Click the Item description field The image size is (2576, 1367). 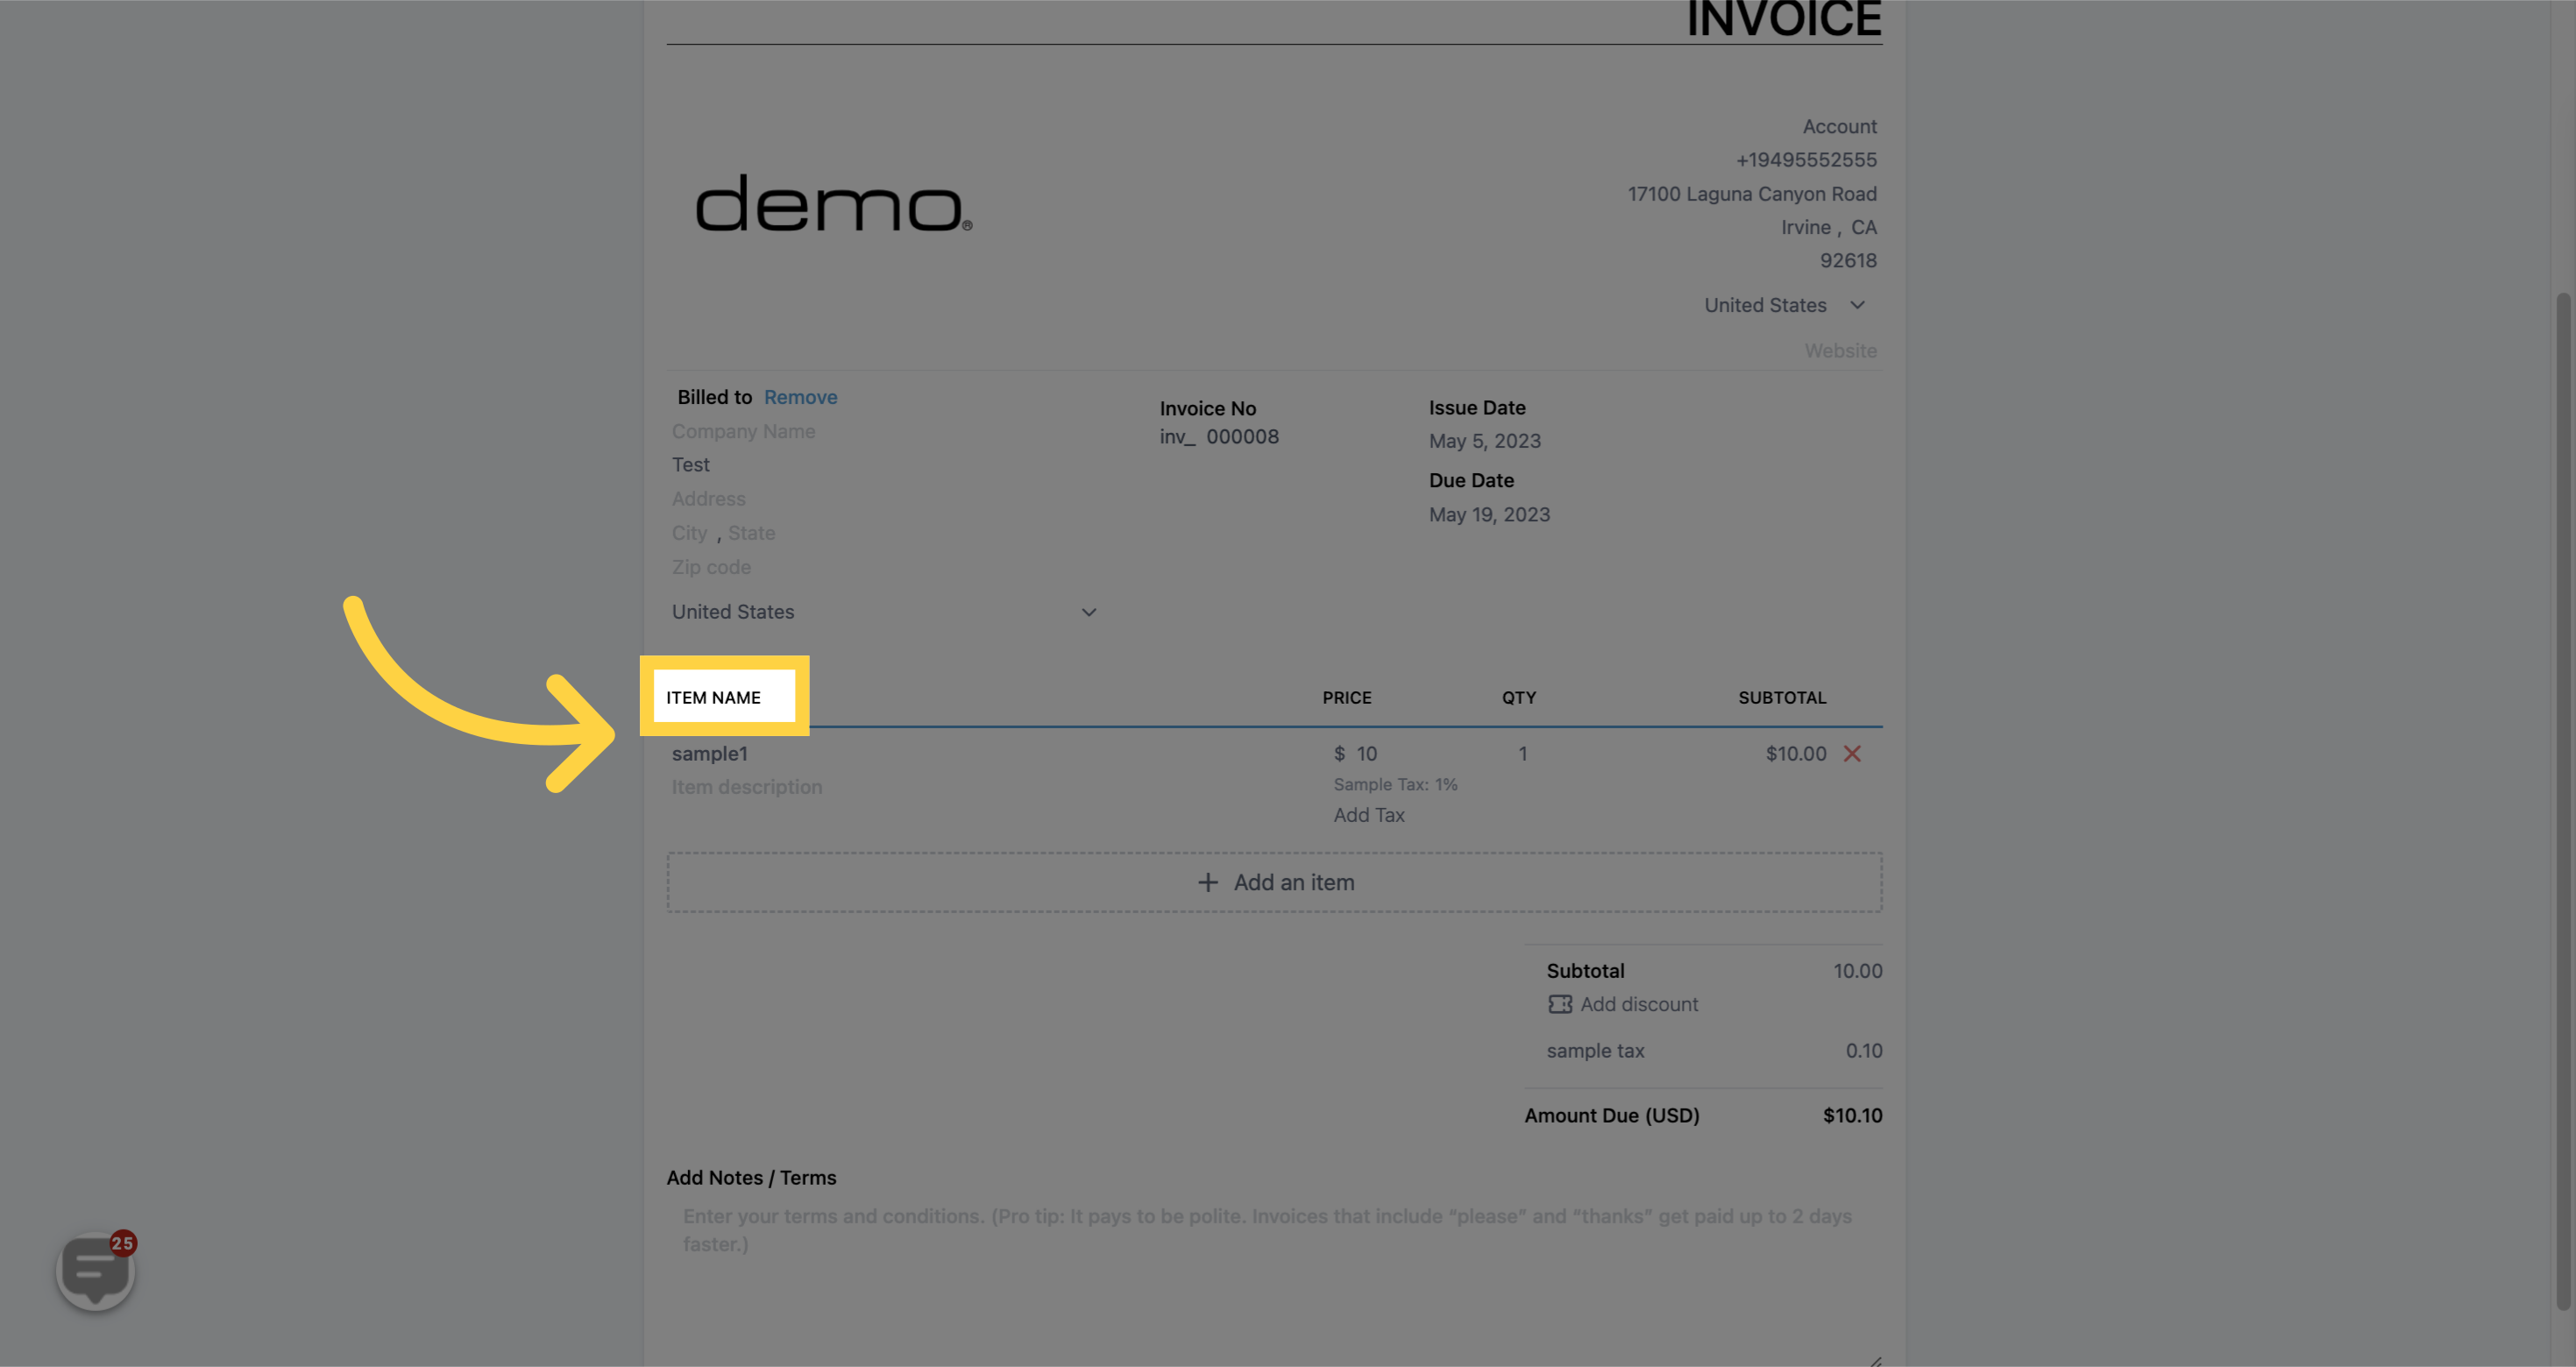(746, 787)
